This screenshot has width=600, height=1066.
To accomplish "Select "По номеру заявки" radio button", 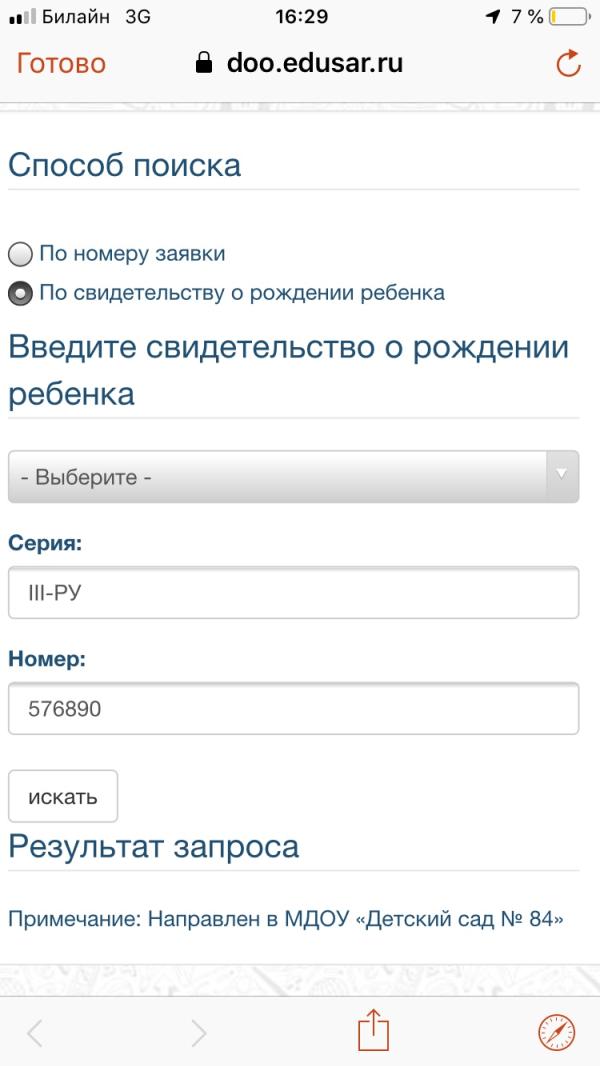I will point(20,254).
